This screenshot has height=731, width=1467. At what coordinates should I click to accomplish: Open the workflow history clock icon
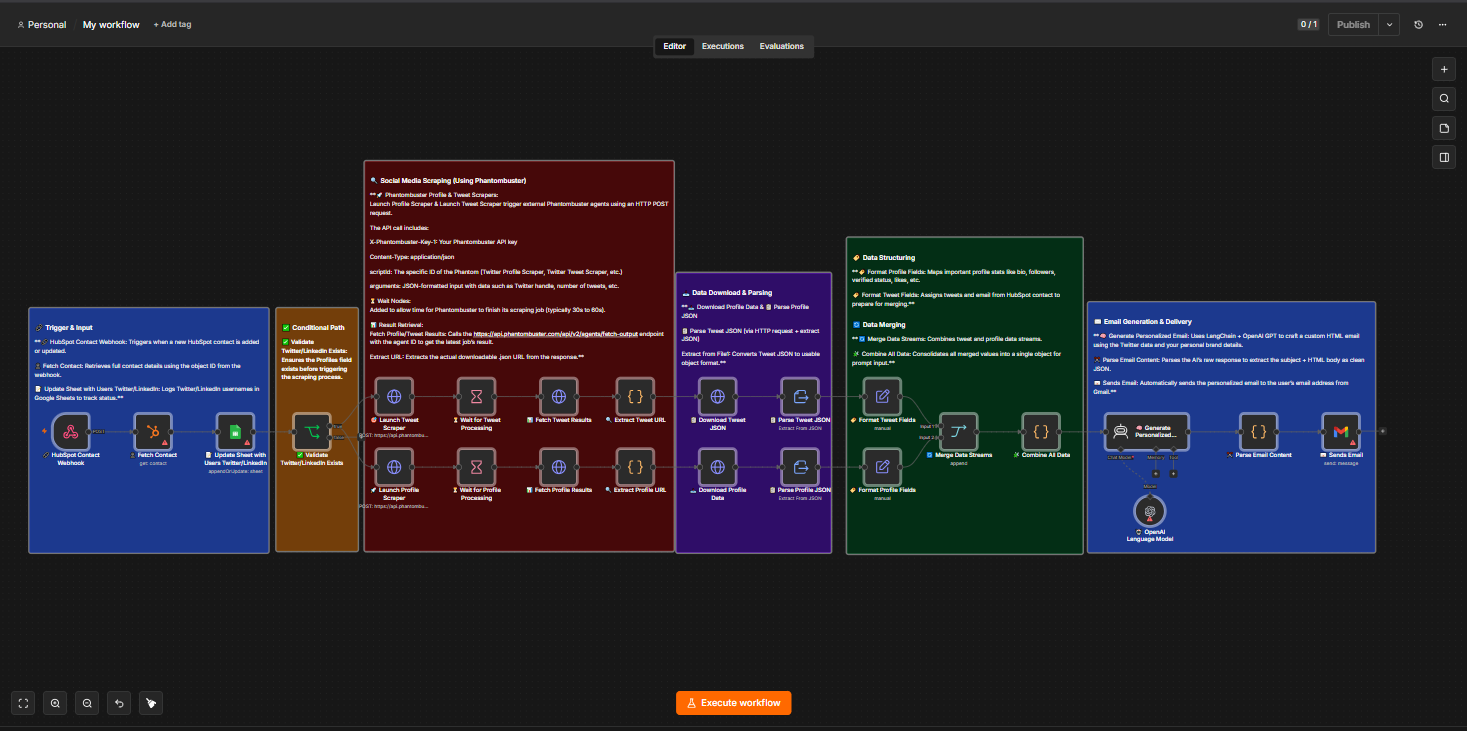click(x=1418, y=24)
